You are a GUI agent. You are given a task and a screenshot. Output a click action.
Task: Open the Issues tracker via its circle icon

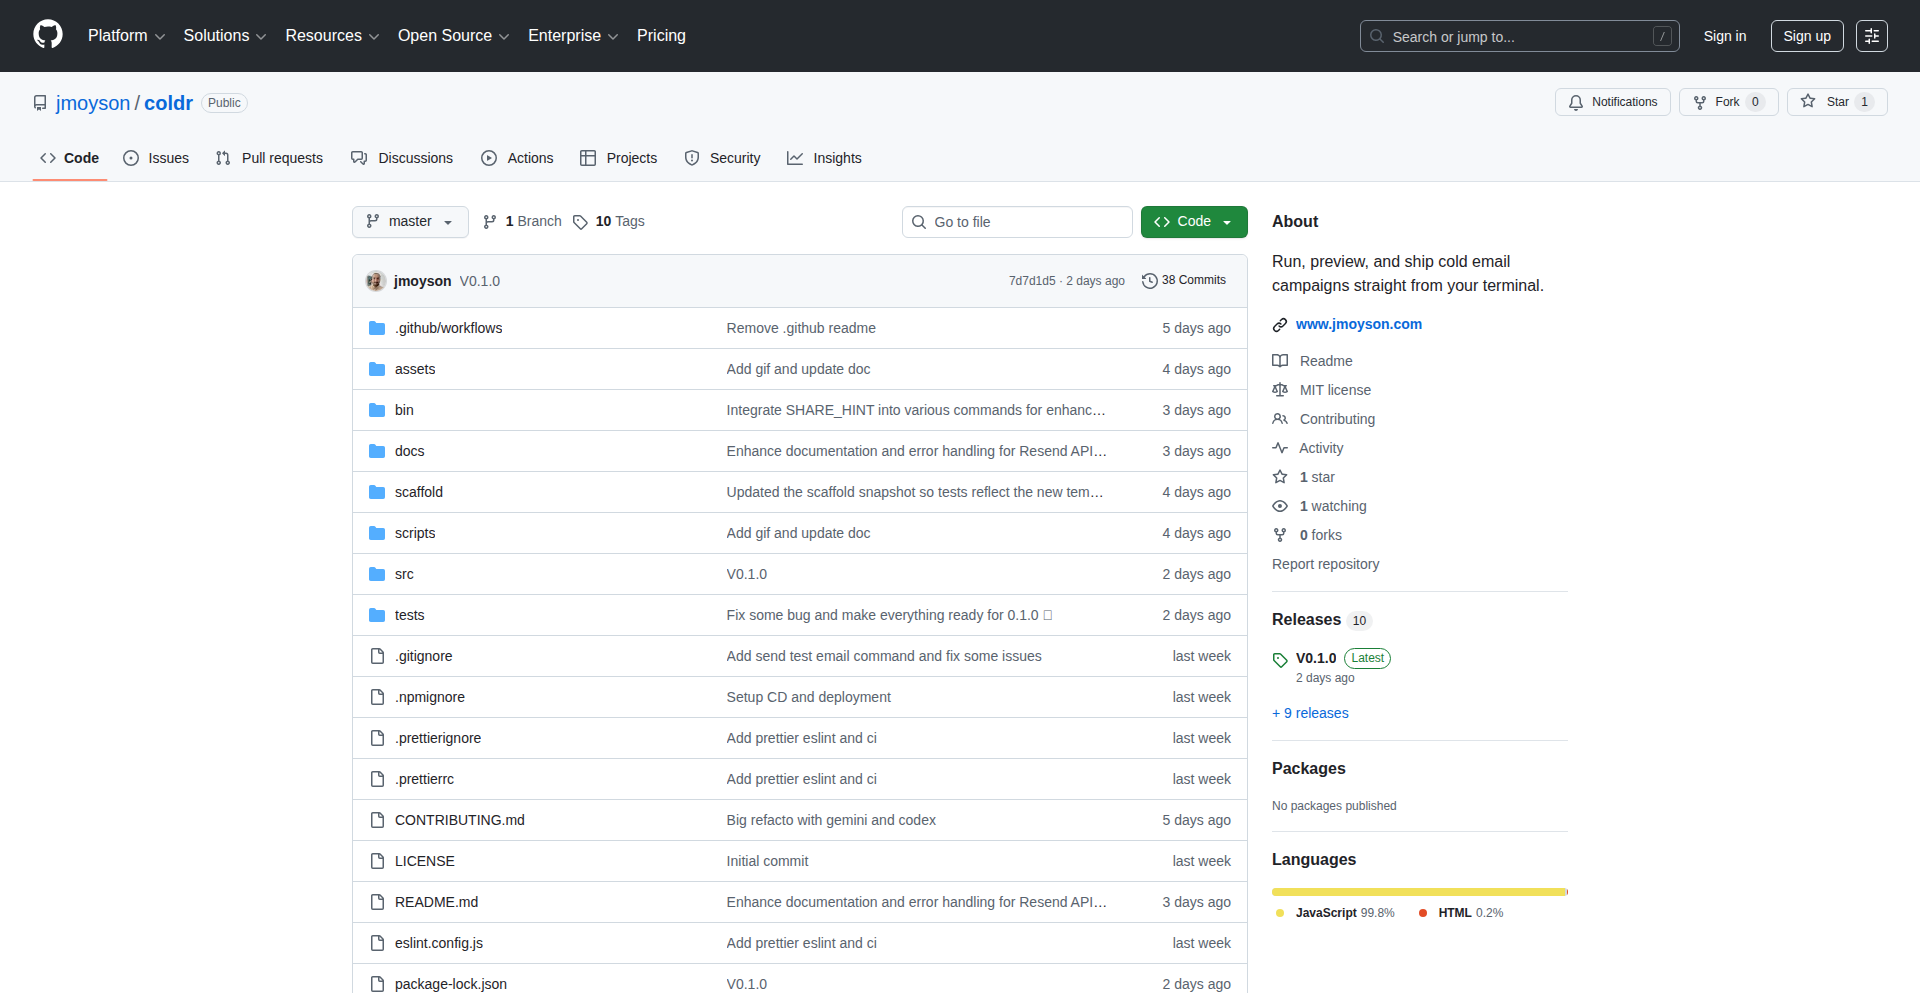[131, 158]
